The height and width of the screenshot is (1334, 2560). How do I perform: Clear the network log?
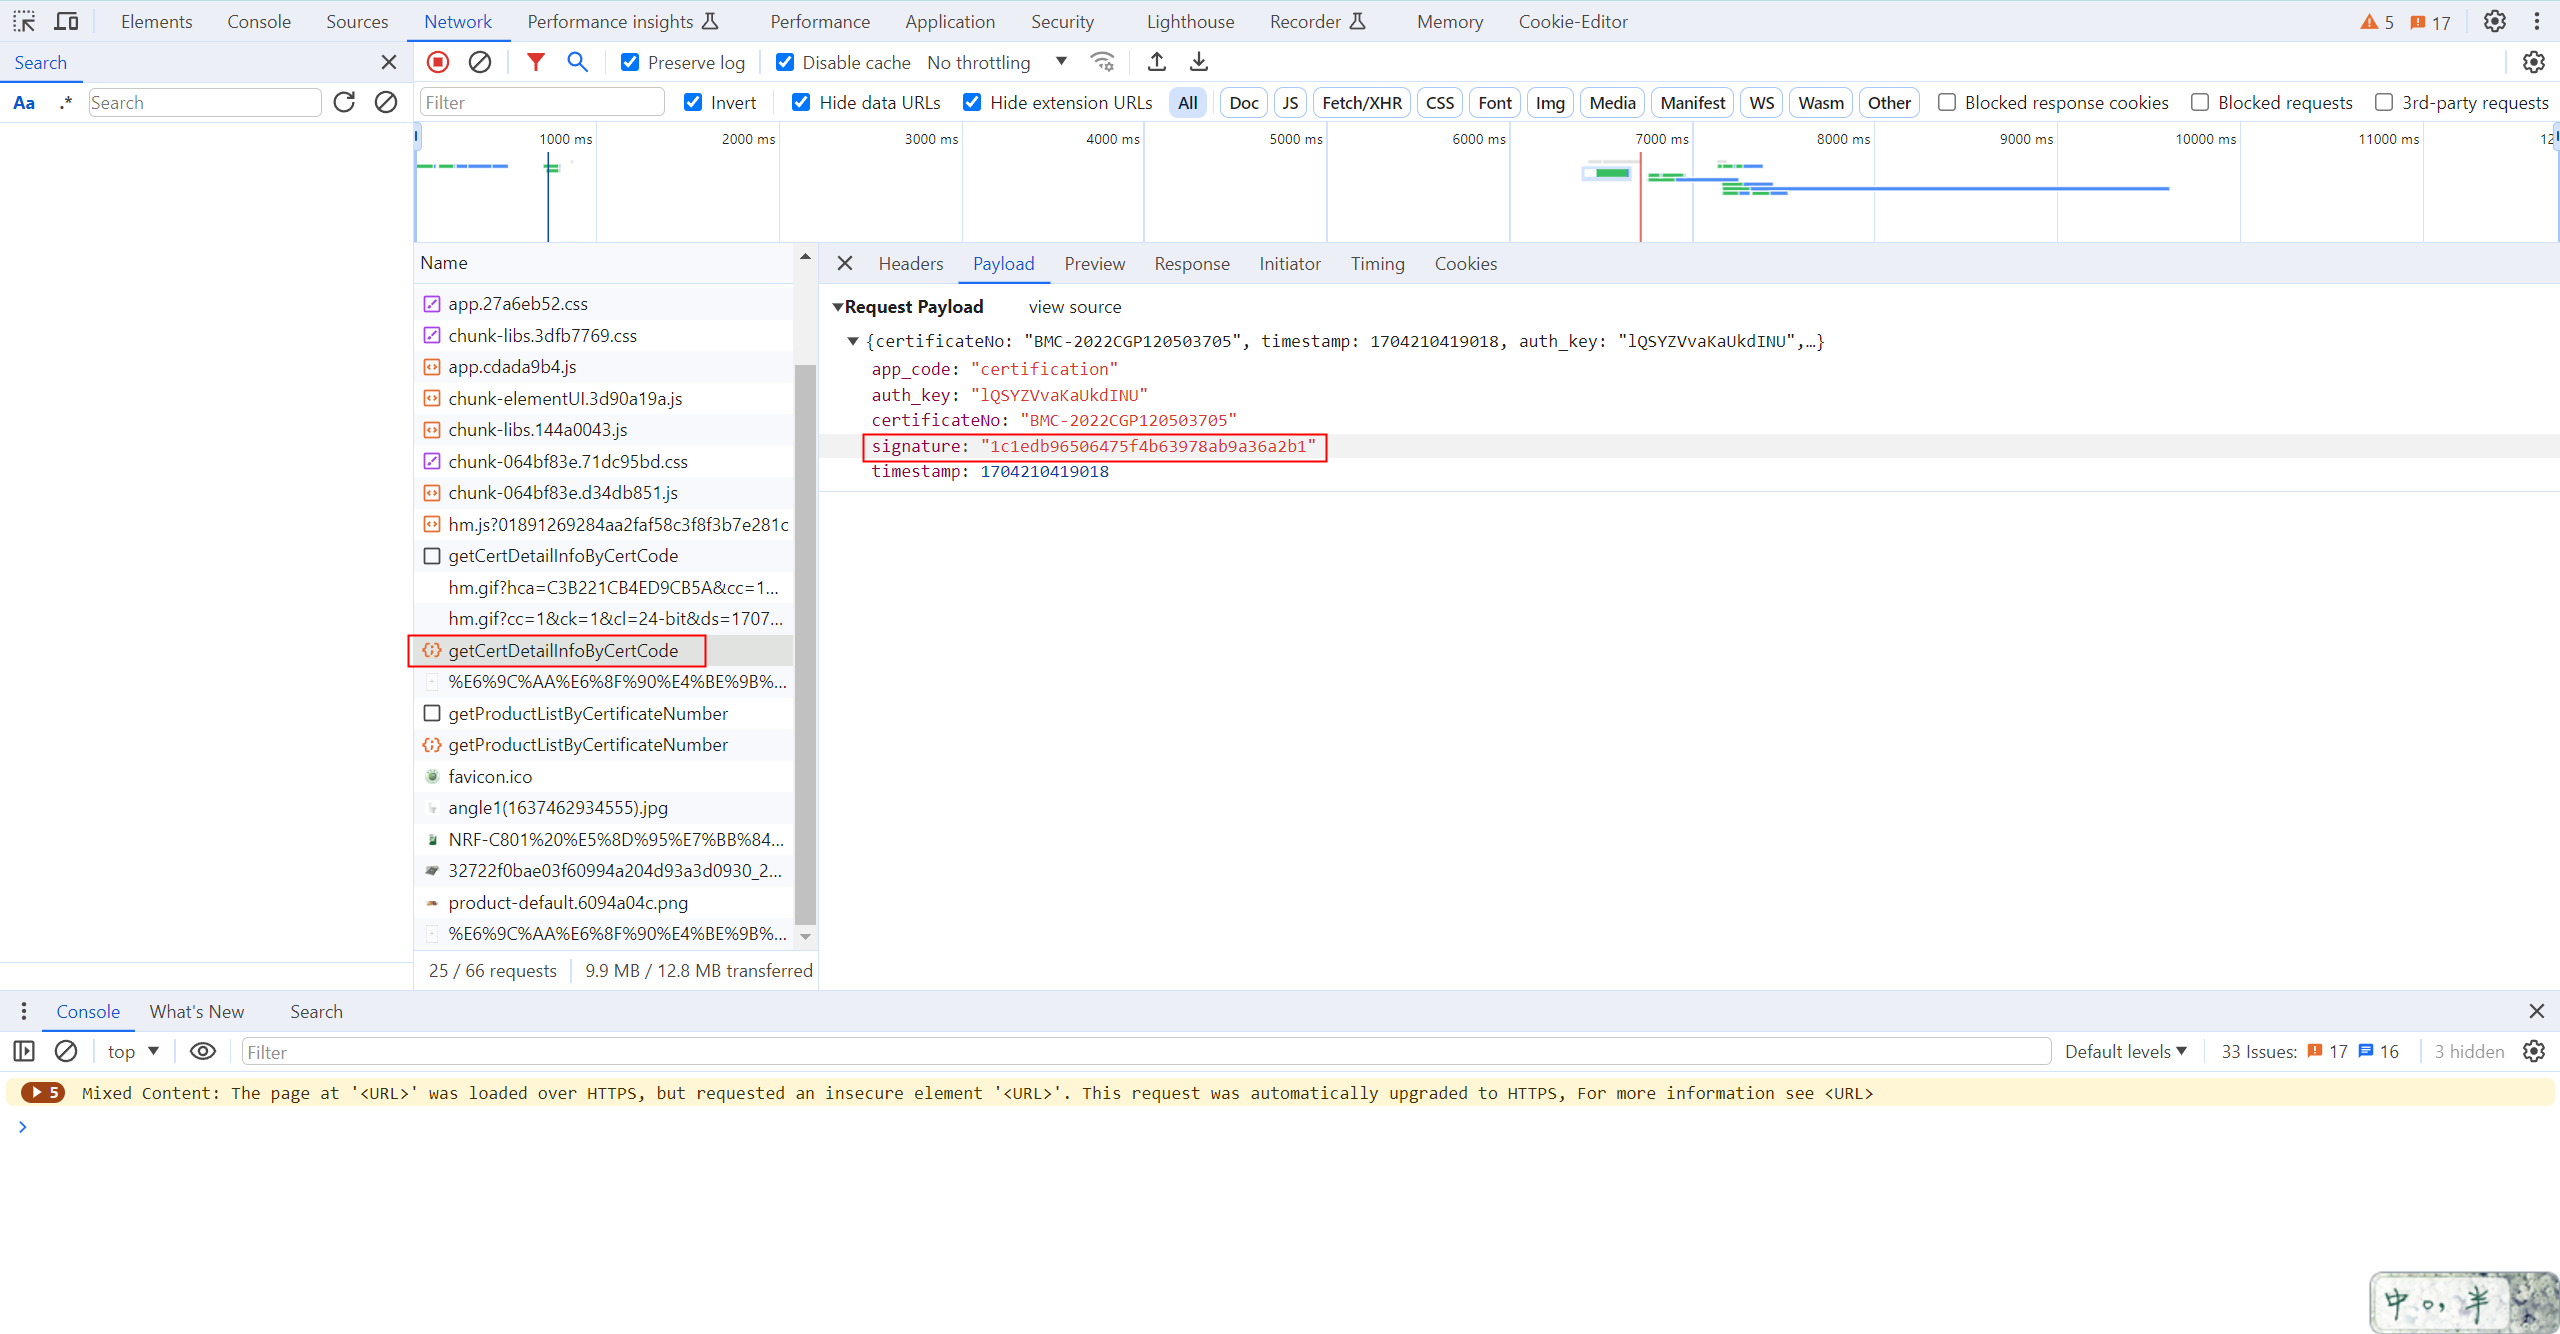pos(480,62)
